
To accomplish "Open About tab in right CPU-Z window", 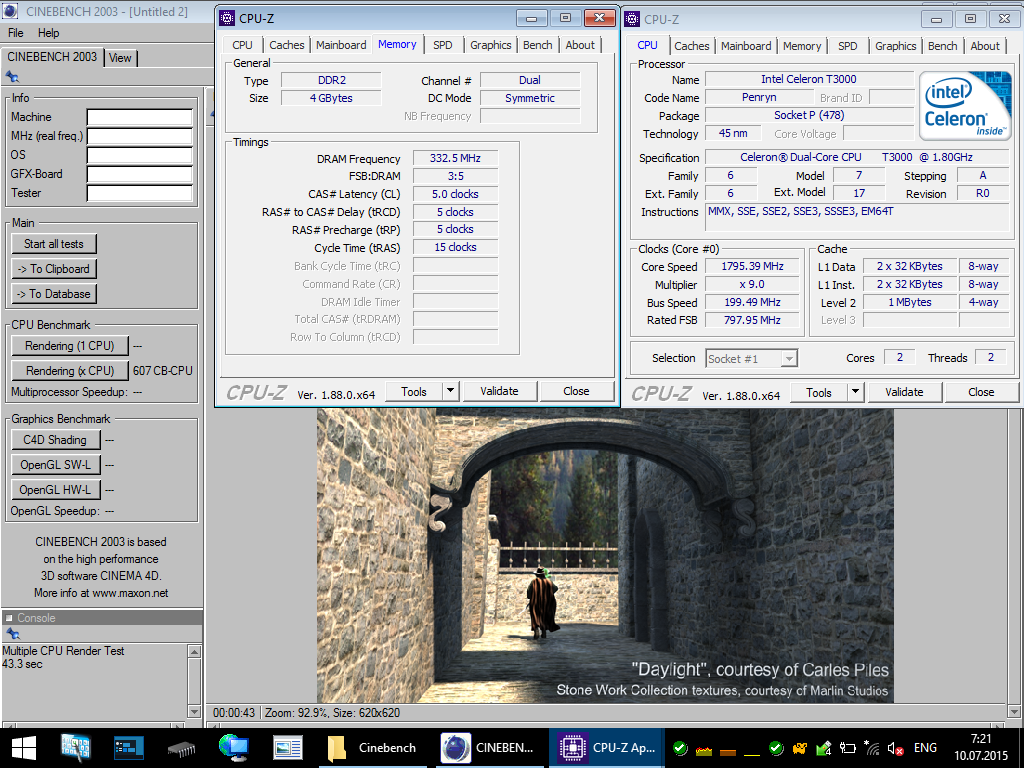I will pyautogui.click(x=985, y=46).
